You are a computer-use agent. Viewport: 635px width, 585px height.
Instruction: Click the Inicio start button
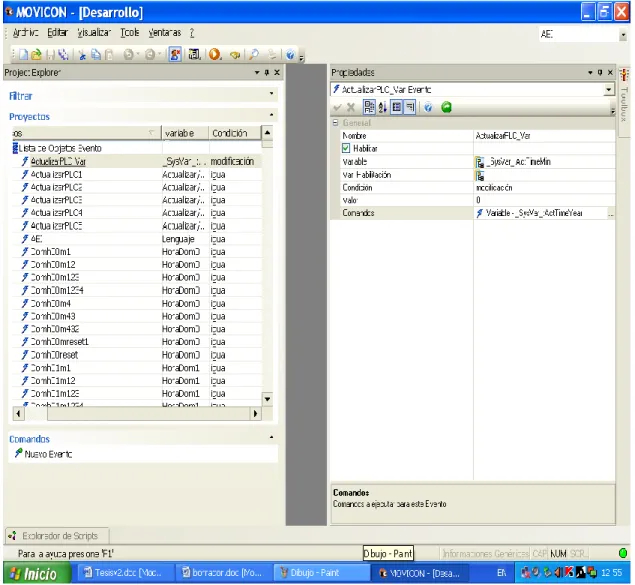[37, 574]
